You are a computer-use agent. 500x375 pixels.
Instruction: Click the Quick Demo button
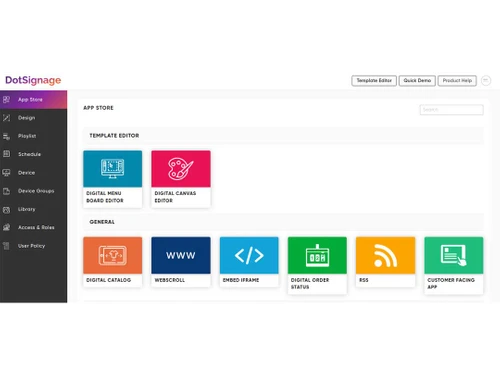point(417,80)
